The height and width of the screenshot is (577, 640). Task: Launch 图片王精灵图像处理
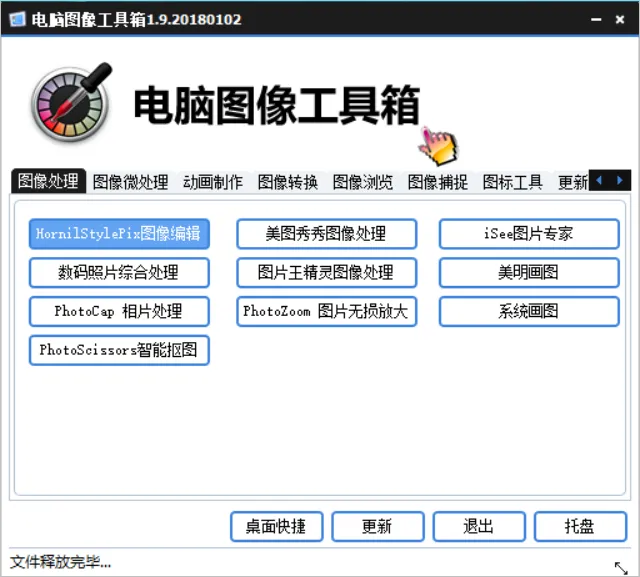[x=327, y=273]
